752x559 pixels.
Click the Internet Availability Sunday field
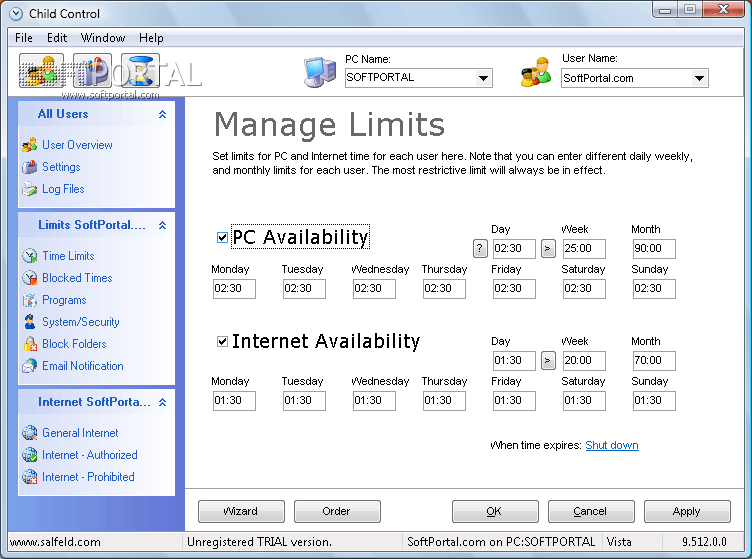654,401
